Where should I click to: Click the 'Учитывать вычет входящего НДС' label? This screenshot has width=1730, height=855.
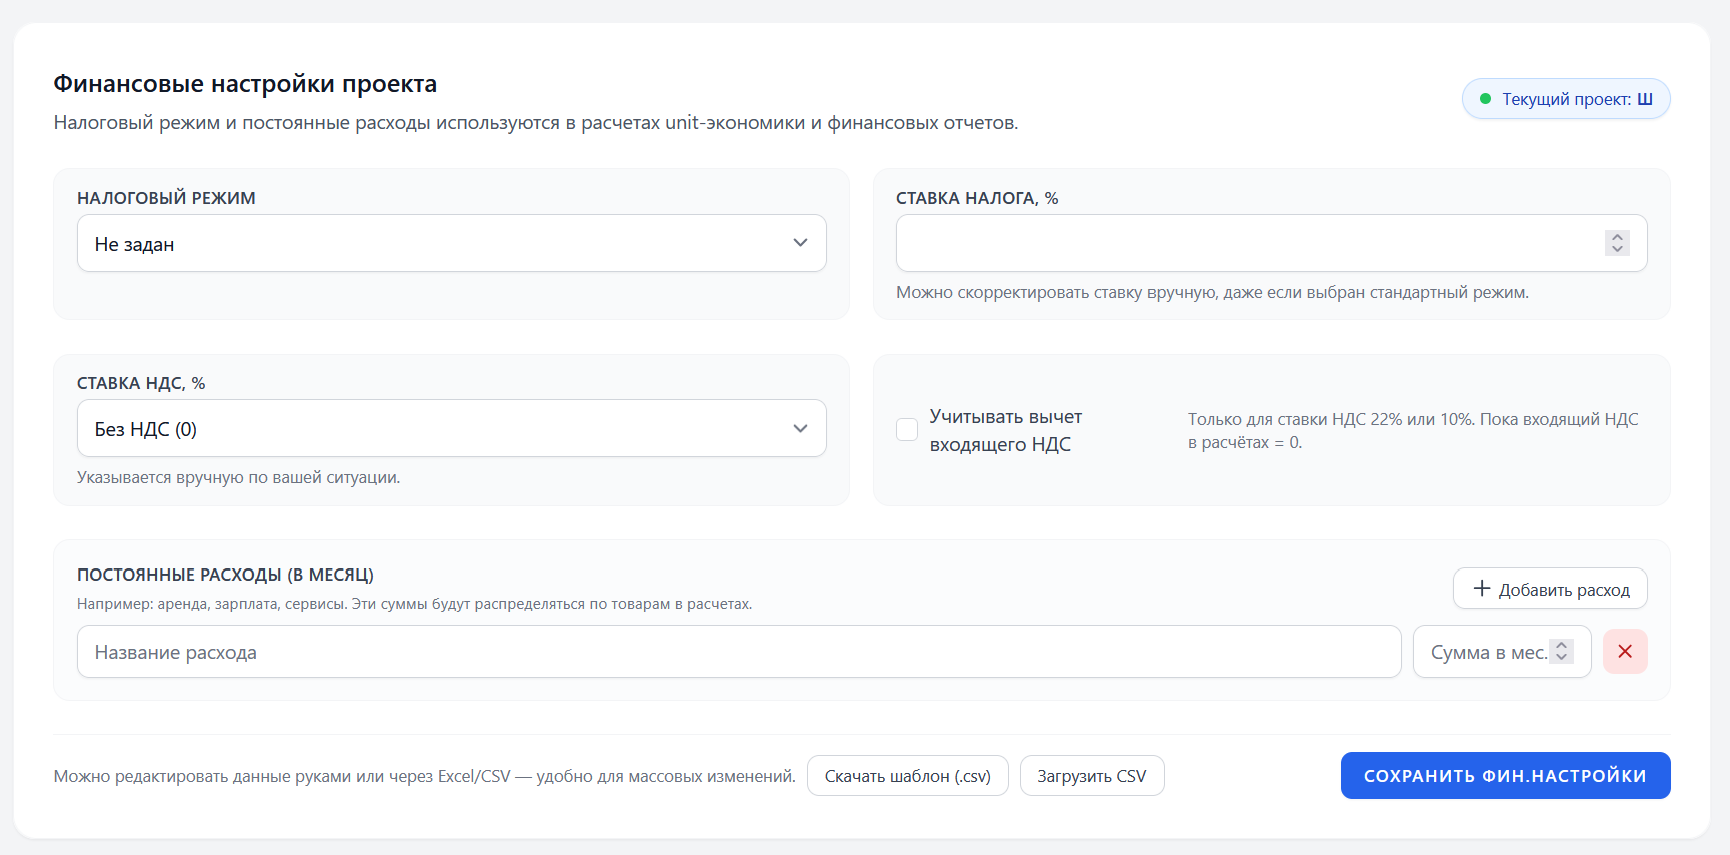[x=1005, y=430]
